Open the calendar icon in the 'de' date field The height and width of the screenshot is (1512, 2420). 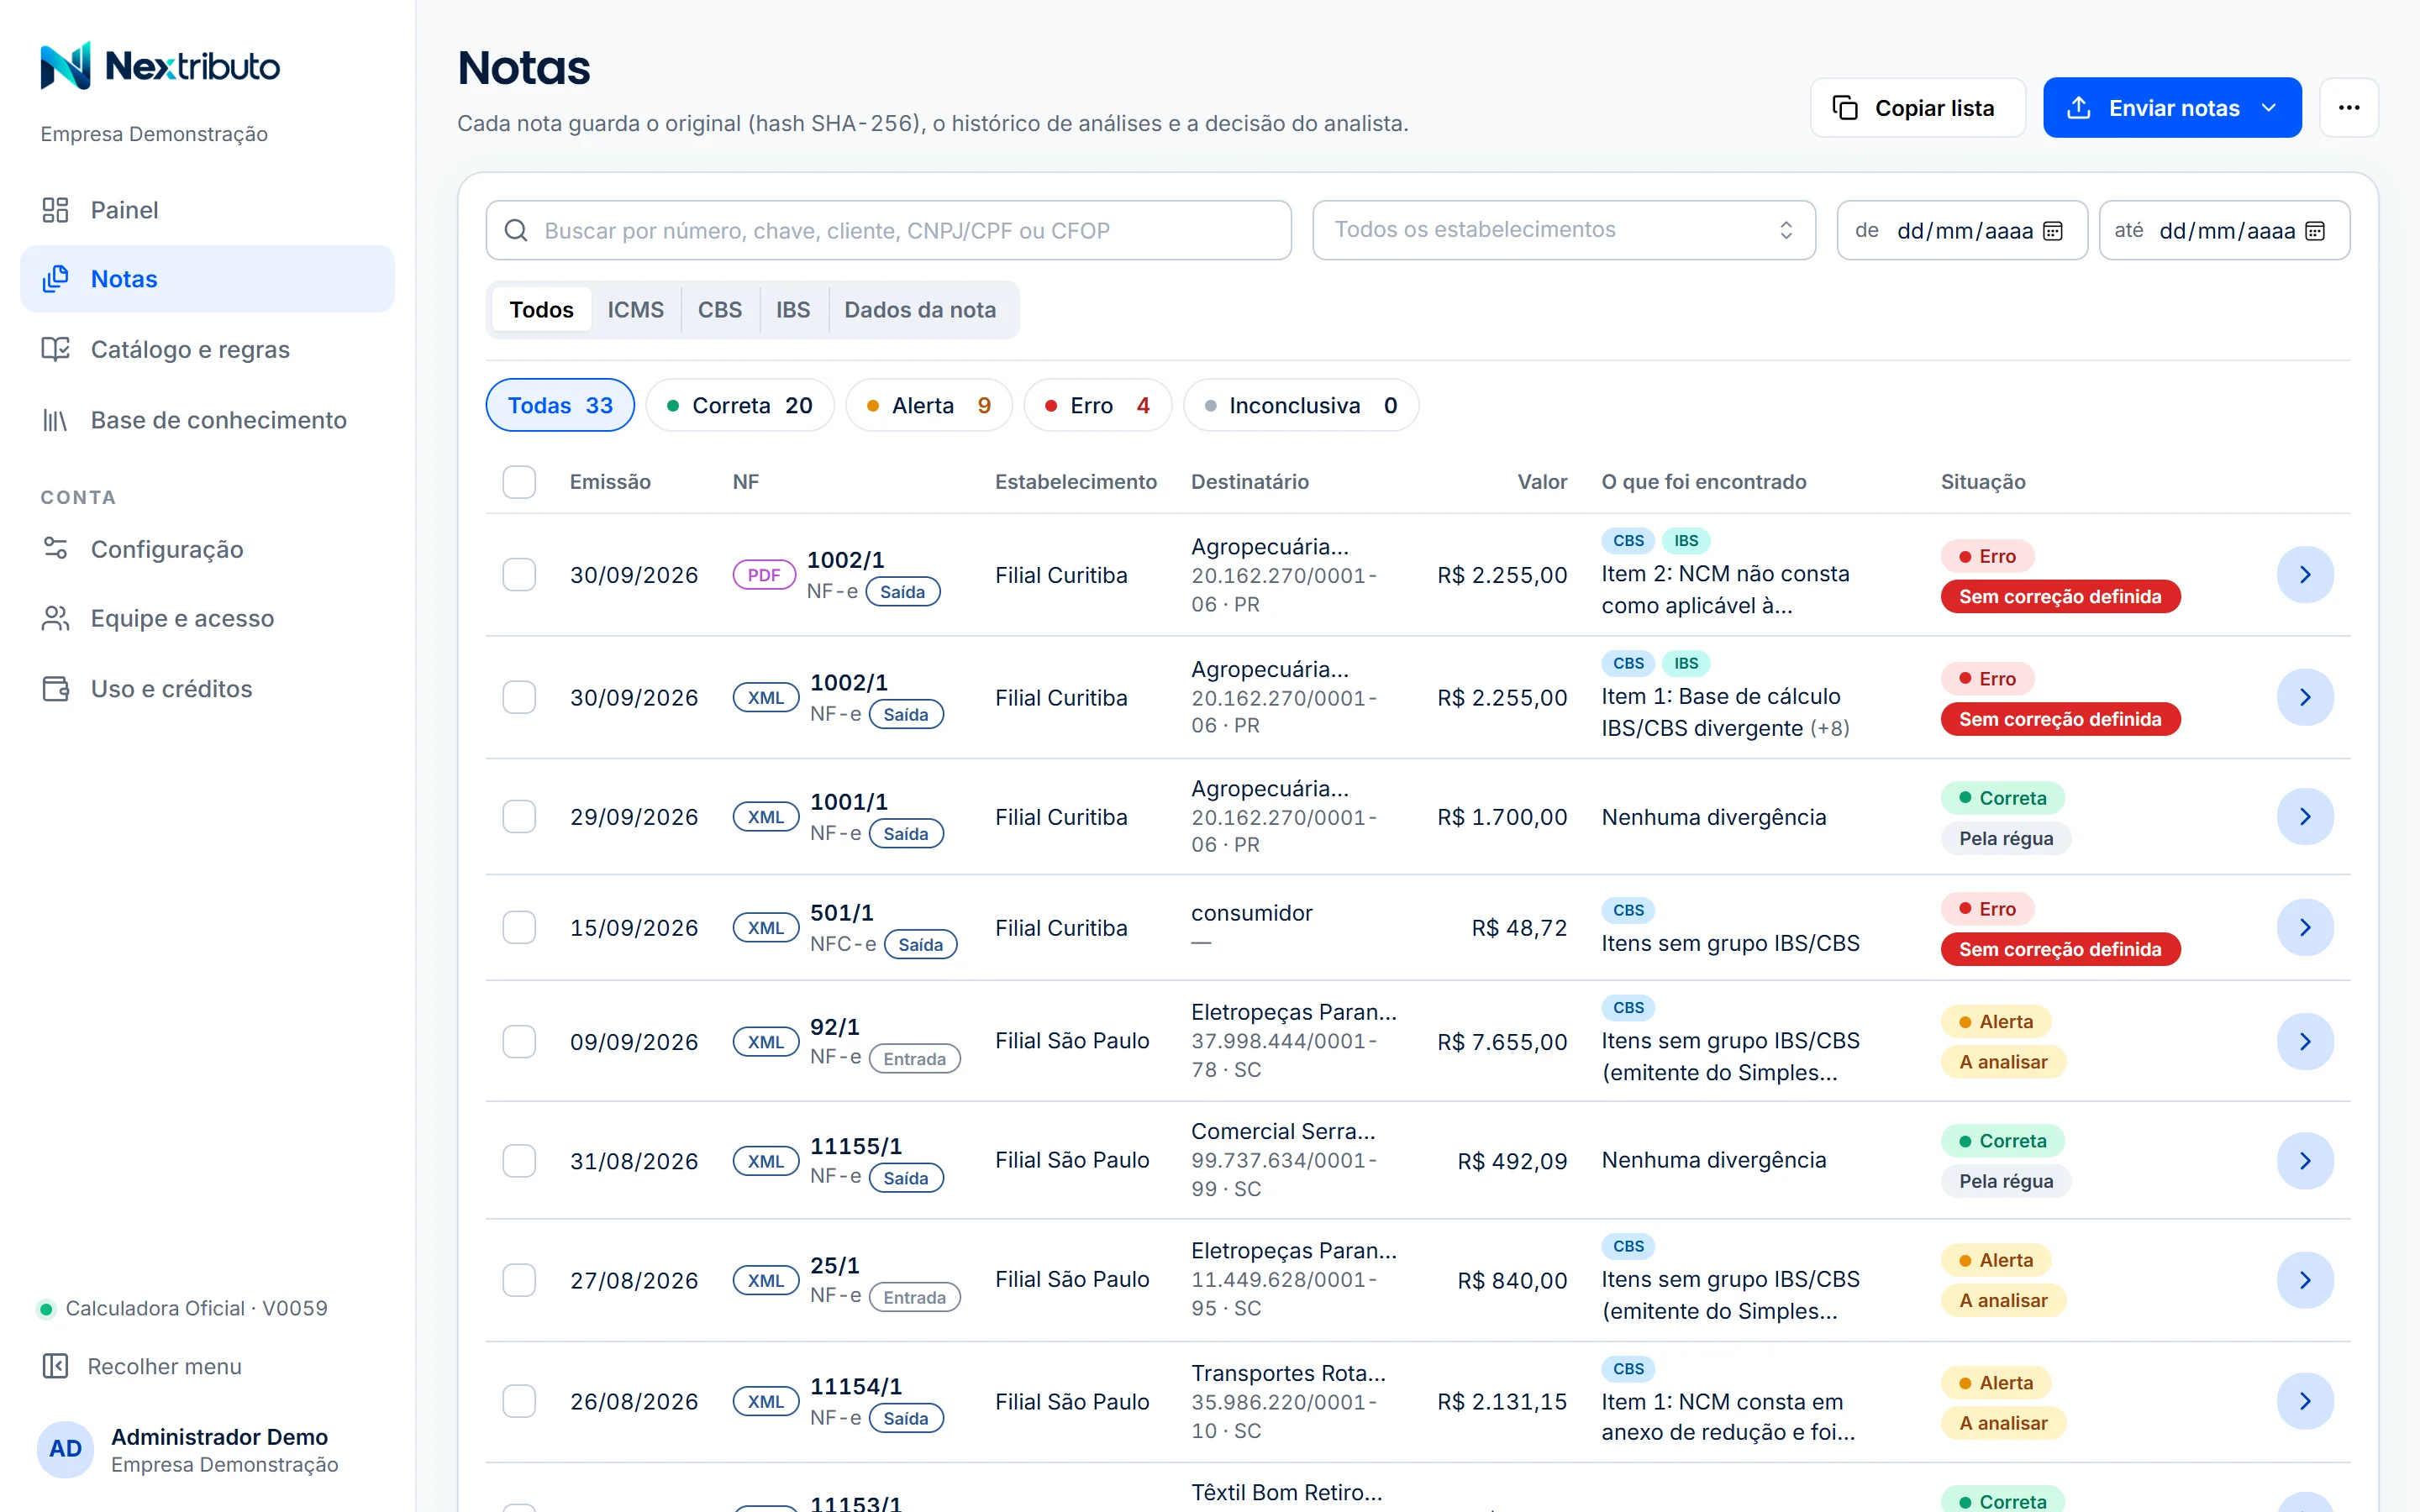coord(2053,231)
